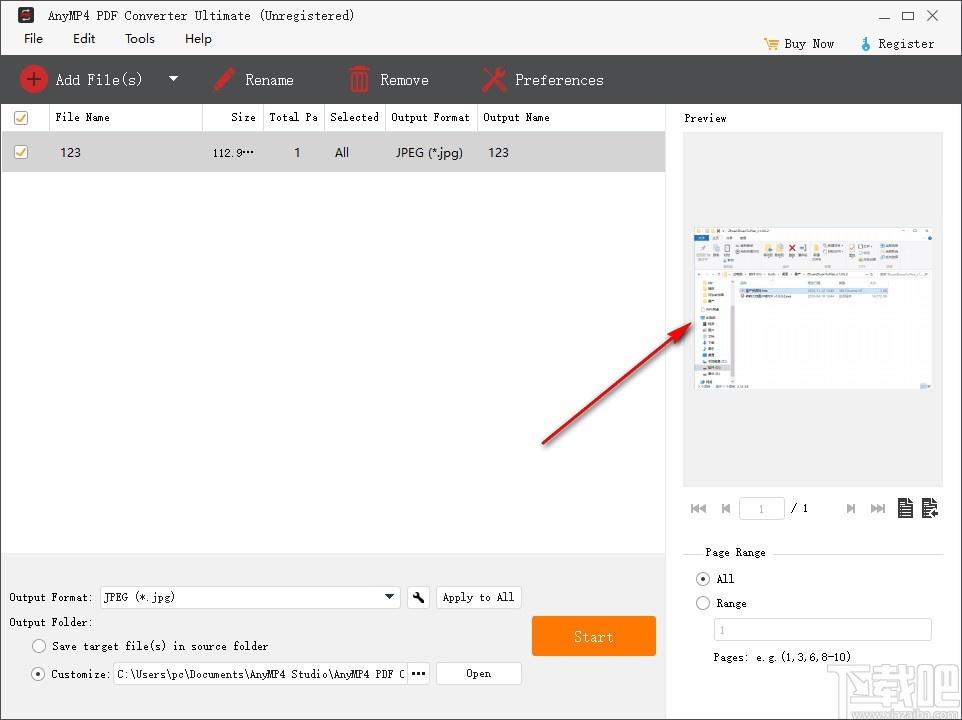Select the Customize output folder radio button
962x720 pixels.
click(38, 674)
